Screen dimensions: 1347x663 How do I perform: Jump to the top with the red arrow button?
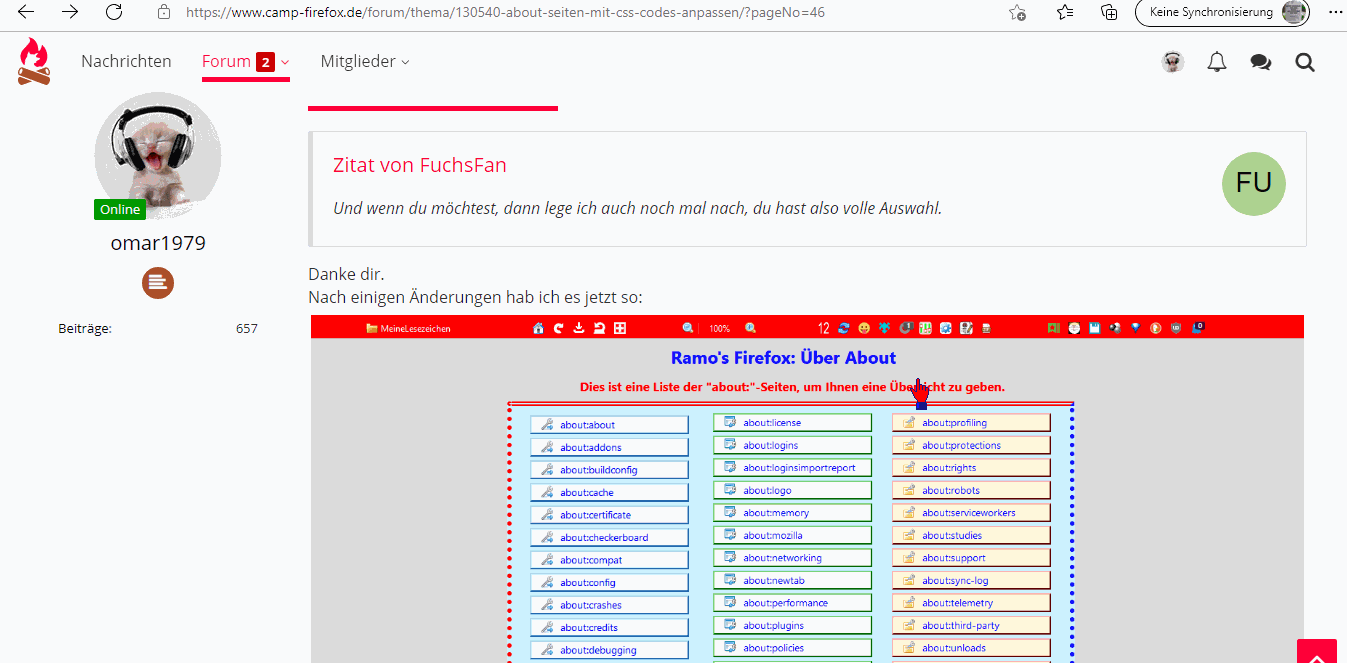1317,651
